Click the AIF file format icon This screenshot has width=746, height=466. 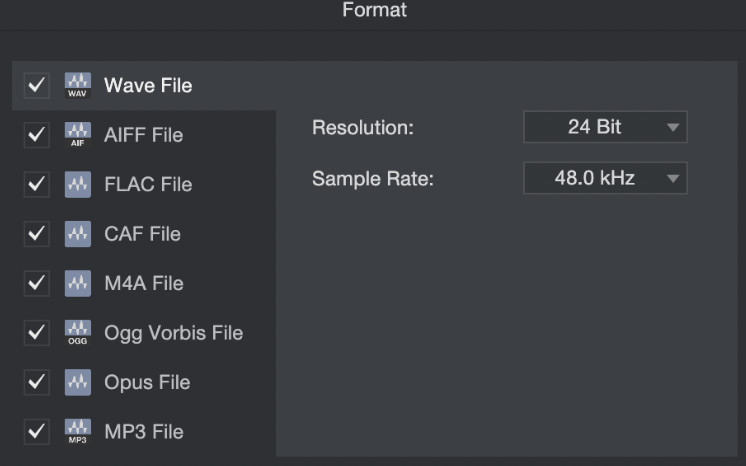tap(78, 135)
